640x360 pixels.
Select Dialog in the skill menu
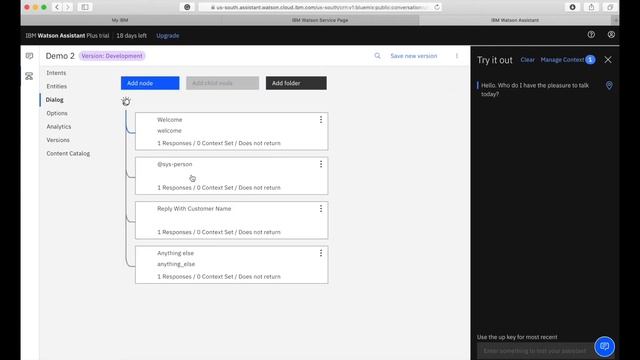[54, 100]
